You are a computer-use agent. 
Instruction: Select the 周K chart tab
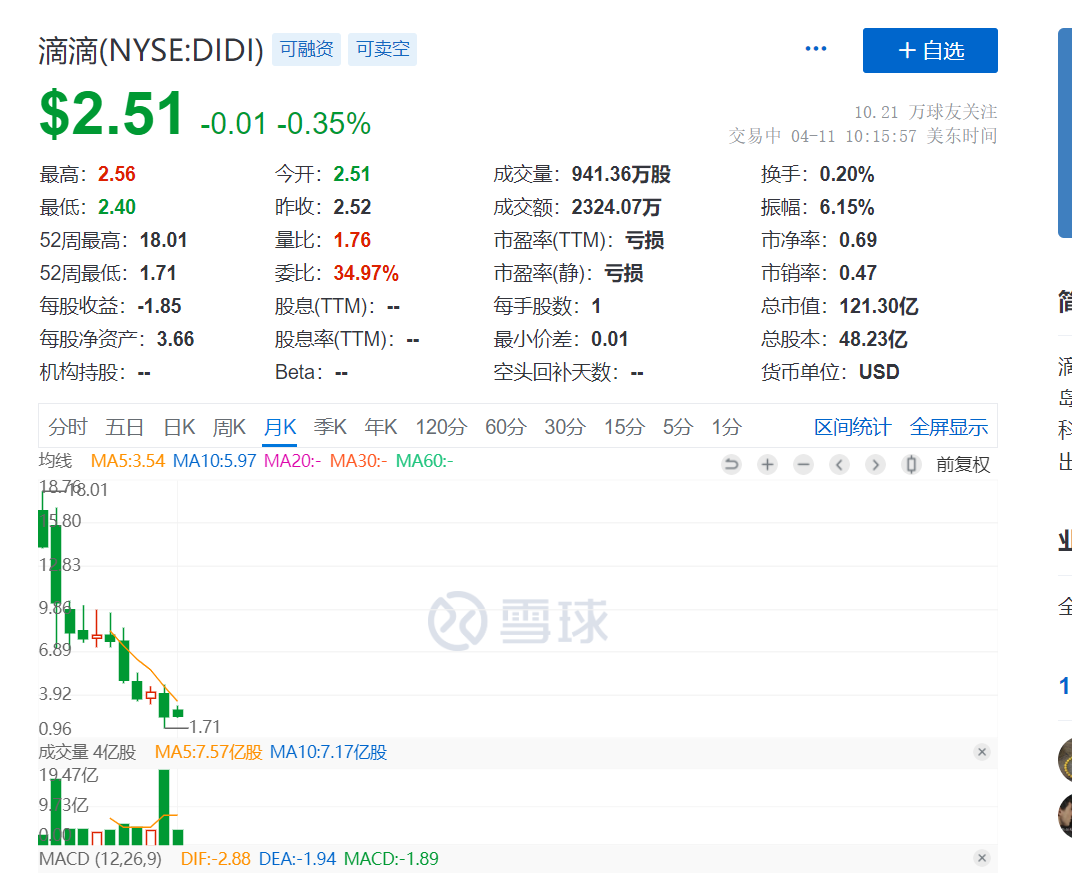[x=229, y=427]
